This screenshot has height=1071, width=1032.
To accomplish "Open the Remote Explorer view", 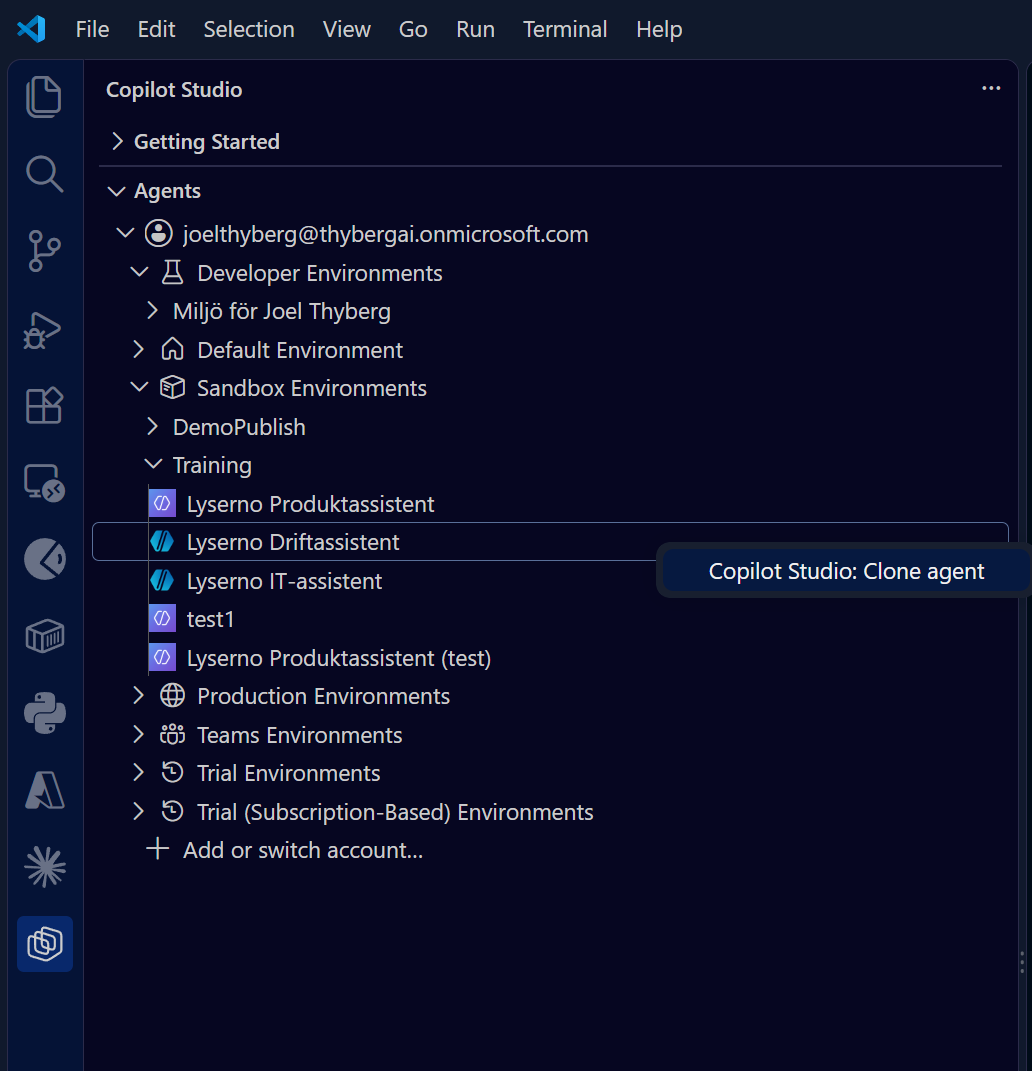I will [x=44, y=483].
